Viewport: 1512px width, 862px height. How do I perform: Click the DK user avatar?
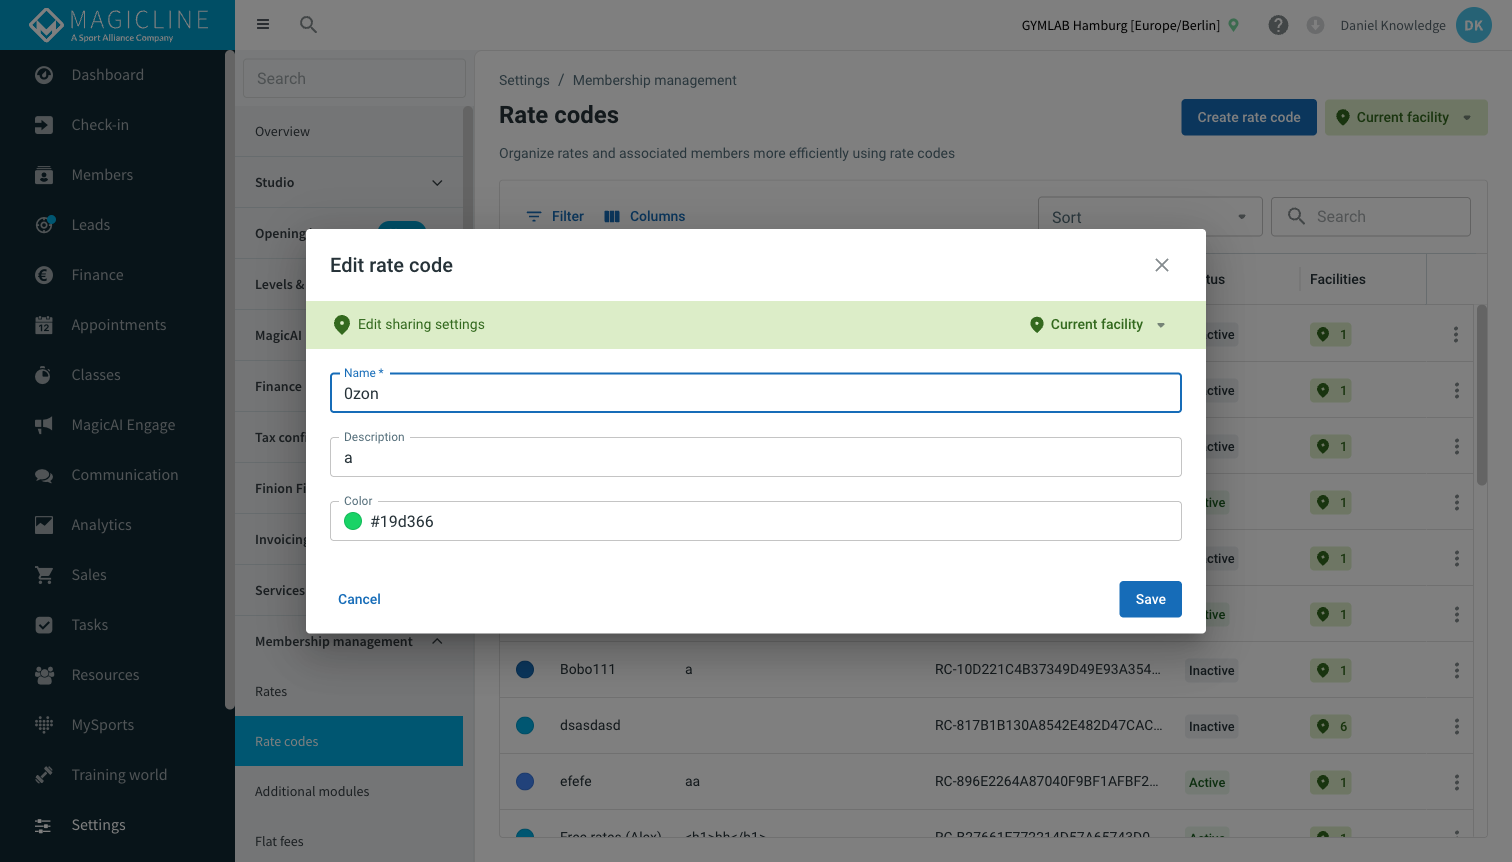coord(1474,25)
